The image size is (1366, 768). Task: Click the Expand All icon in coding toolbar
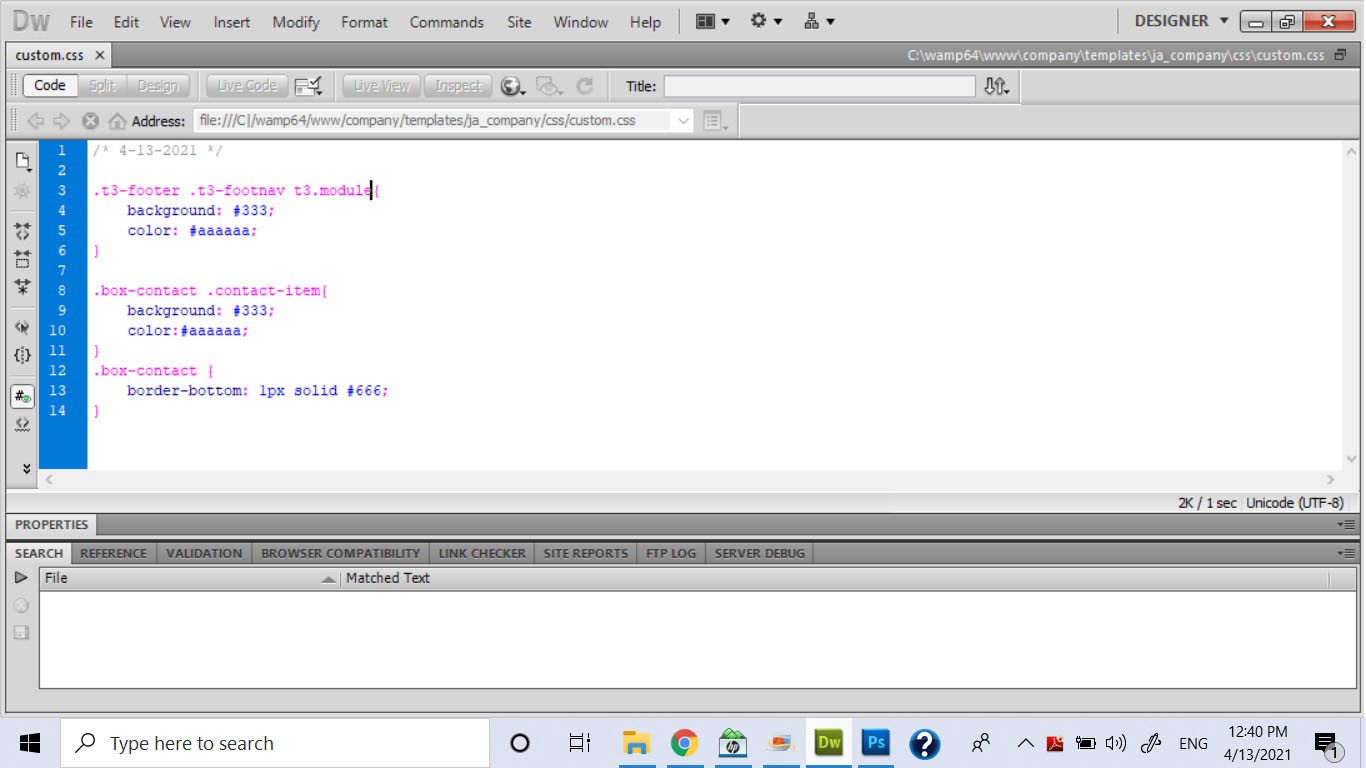pos(22,287)
